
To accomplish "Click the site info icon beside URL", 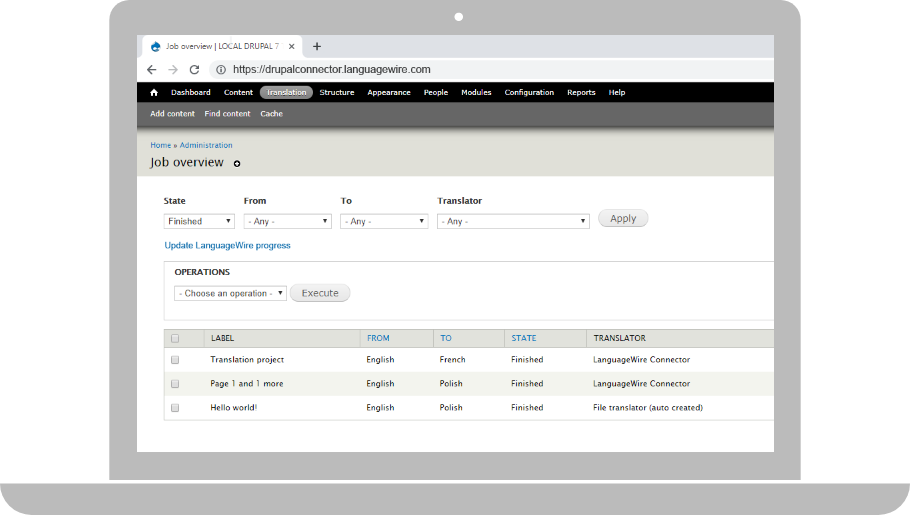I will click(x=220, y=70).
